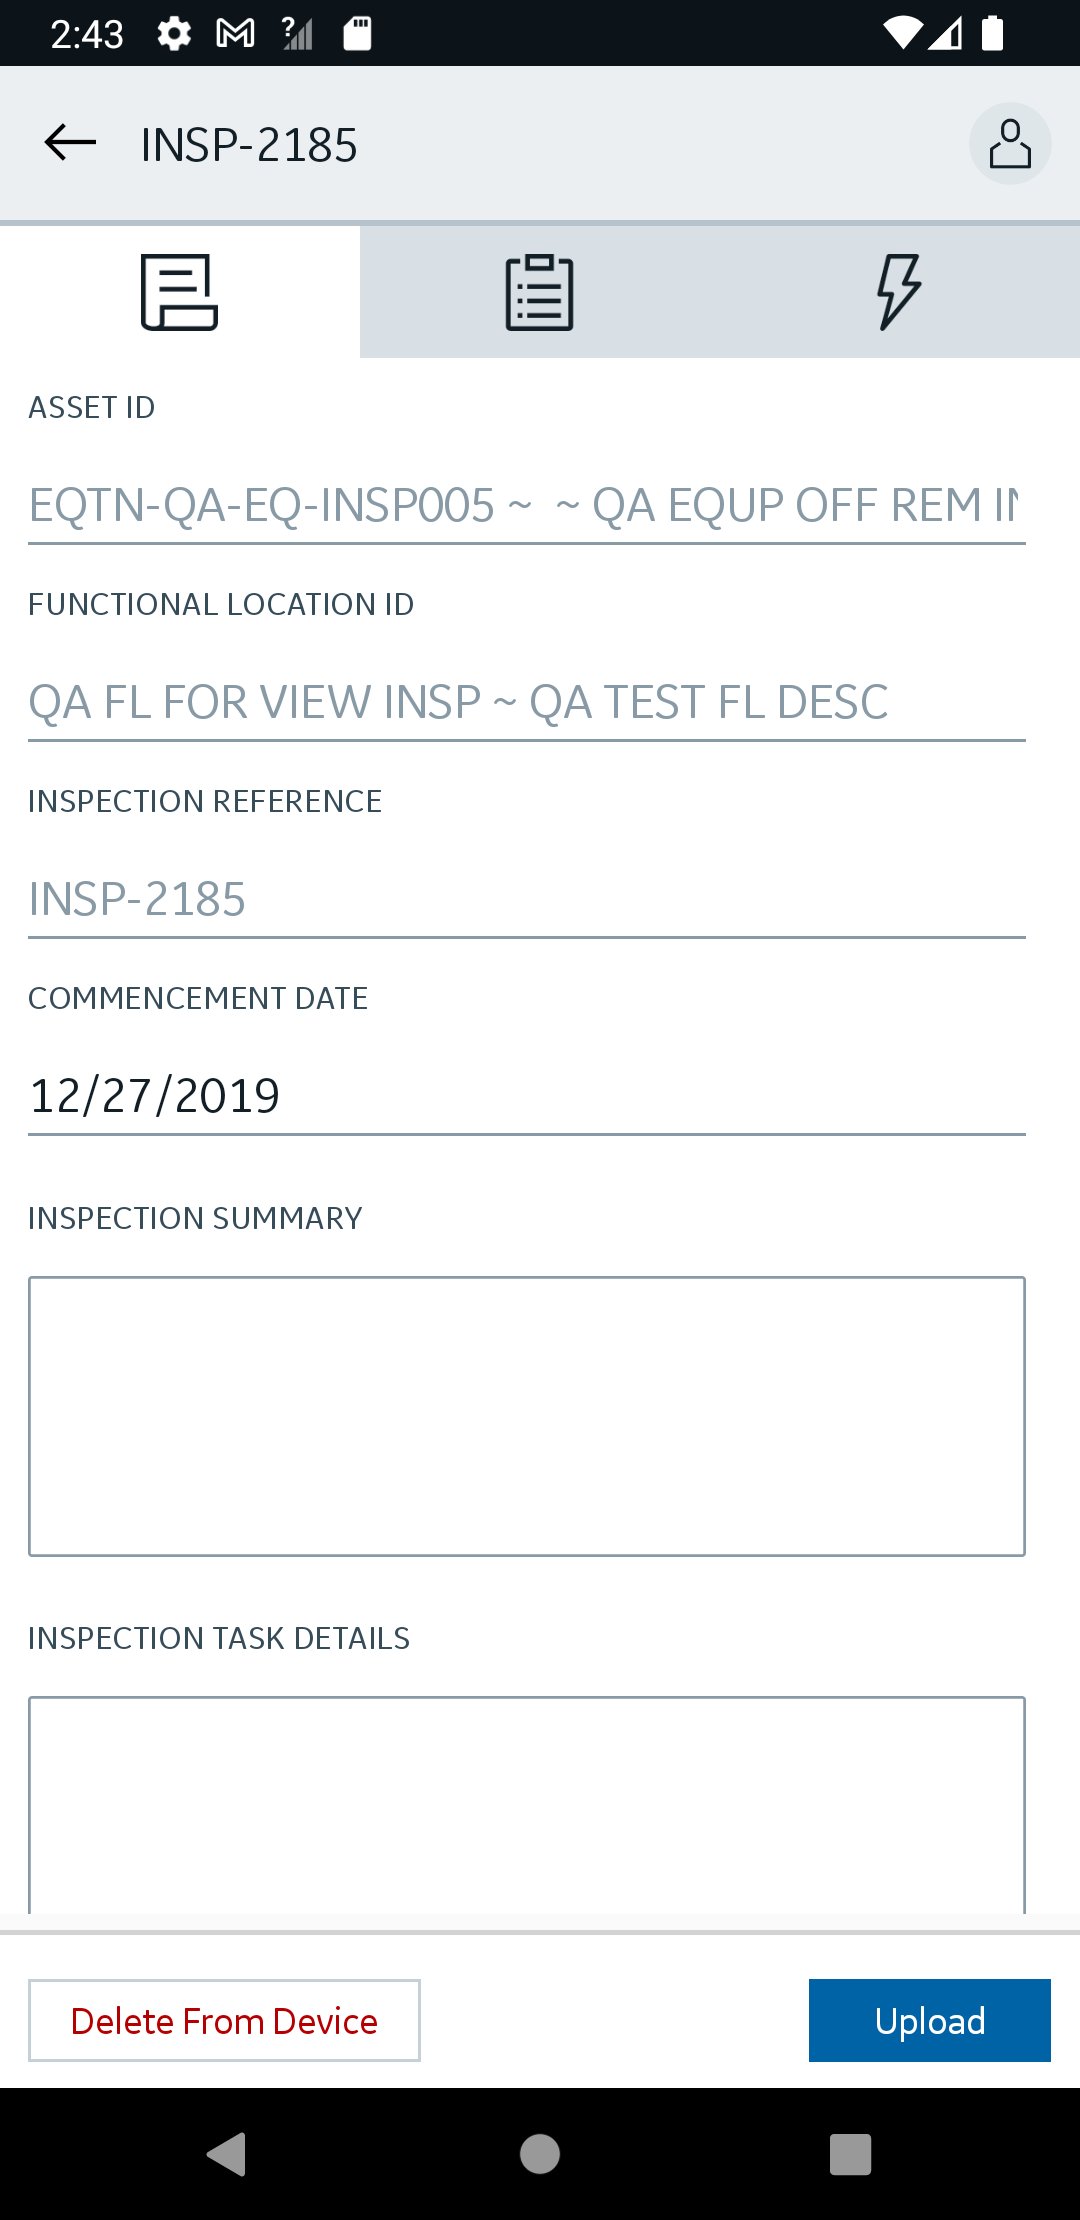Tap the settings gear status icon
Screen dimensions: 1080x2220
coord(174,34)
